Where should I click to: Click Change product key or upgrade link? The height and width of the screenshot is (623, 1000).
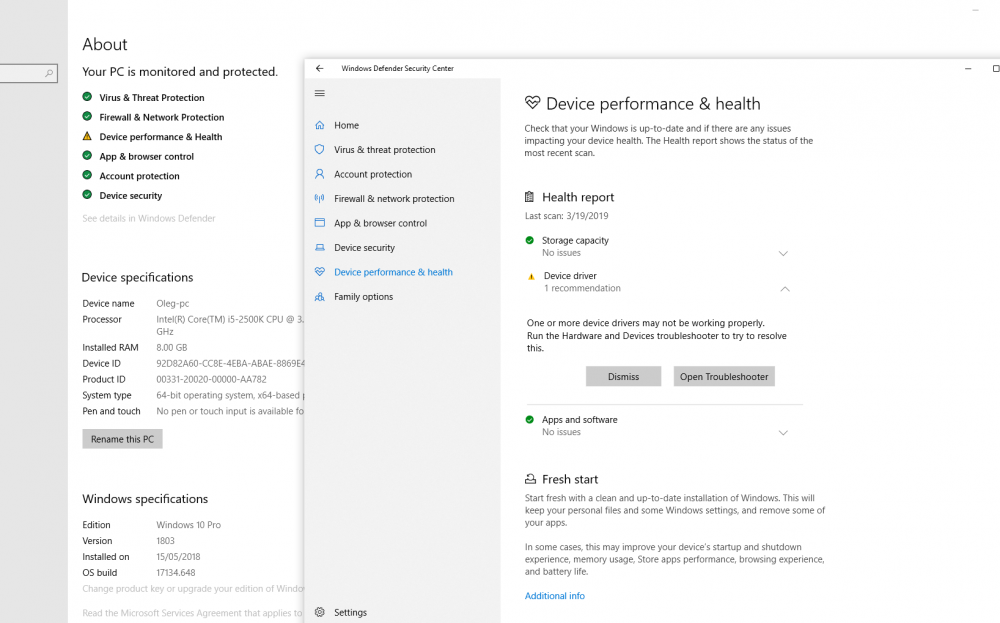193,589
